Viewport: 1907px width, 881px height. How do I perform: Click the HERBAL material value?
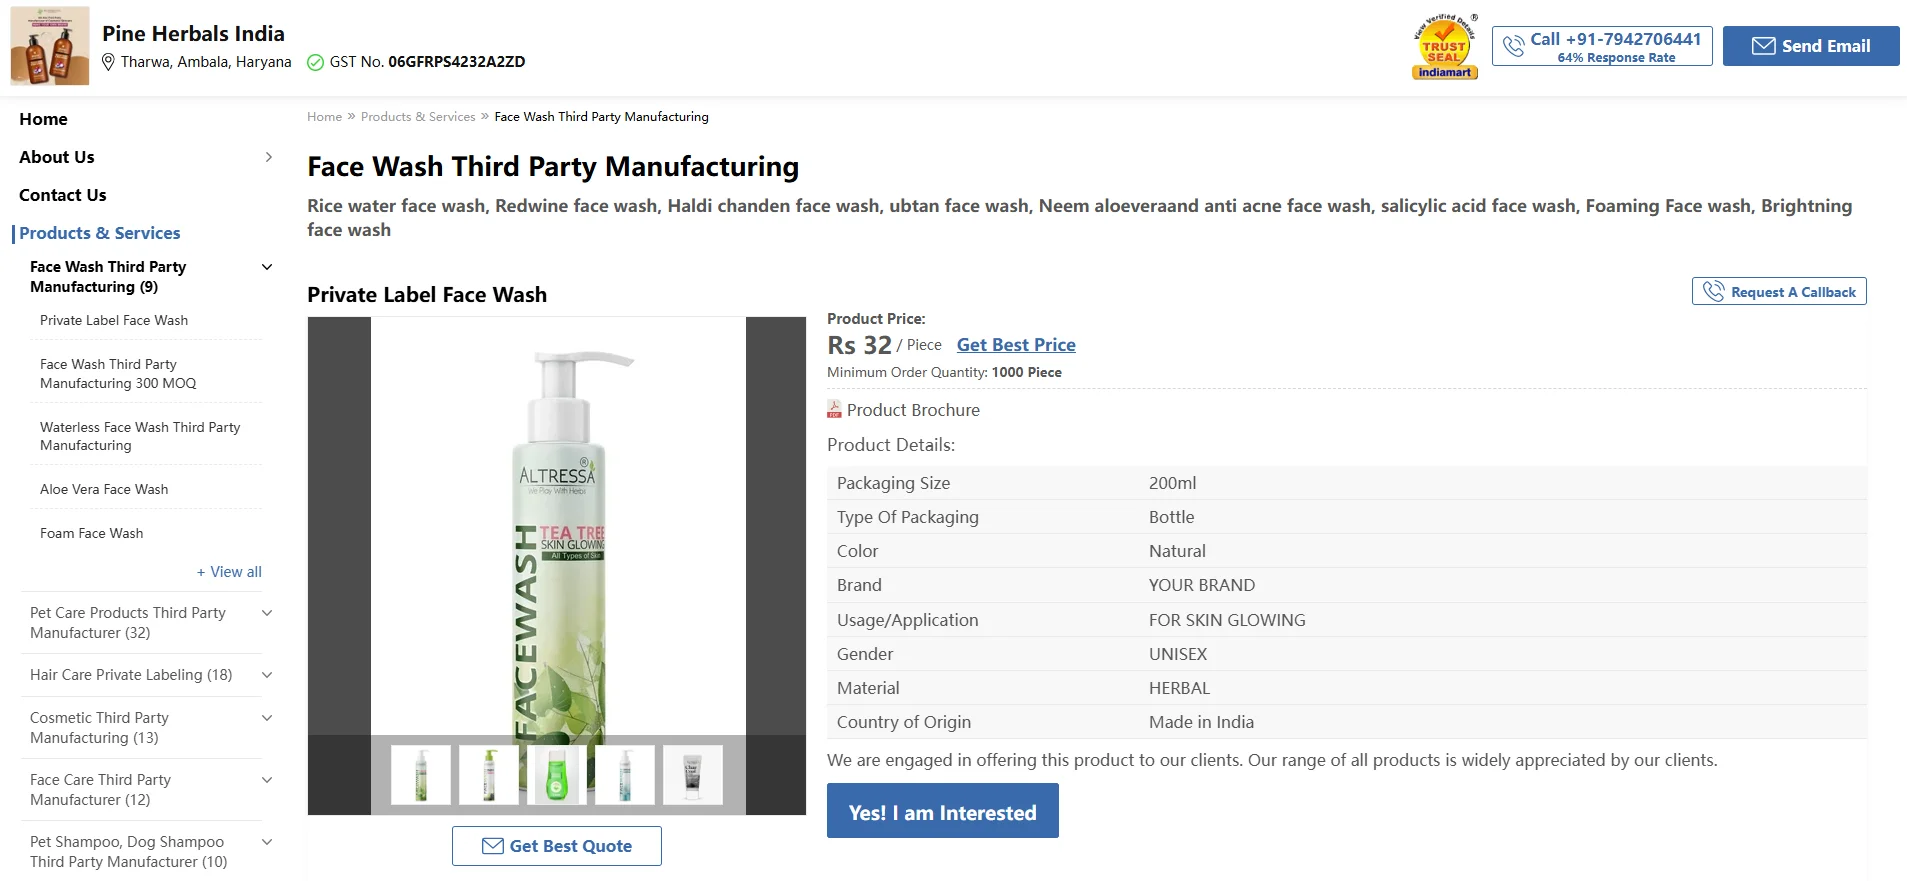pyautogui.click(x=1179, y=688)
